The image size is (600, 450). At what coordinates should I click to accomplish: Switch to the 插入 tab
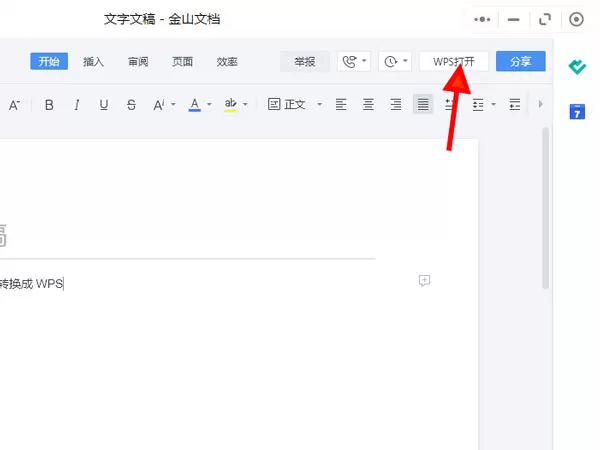[x=93, y=62]
